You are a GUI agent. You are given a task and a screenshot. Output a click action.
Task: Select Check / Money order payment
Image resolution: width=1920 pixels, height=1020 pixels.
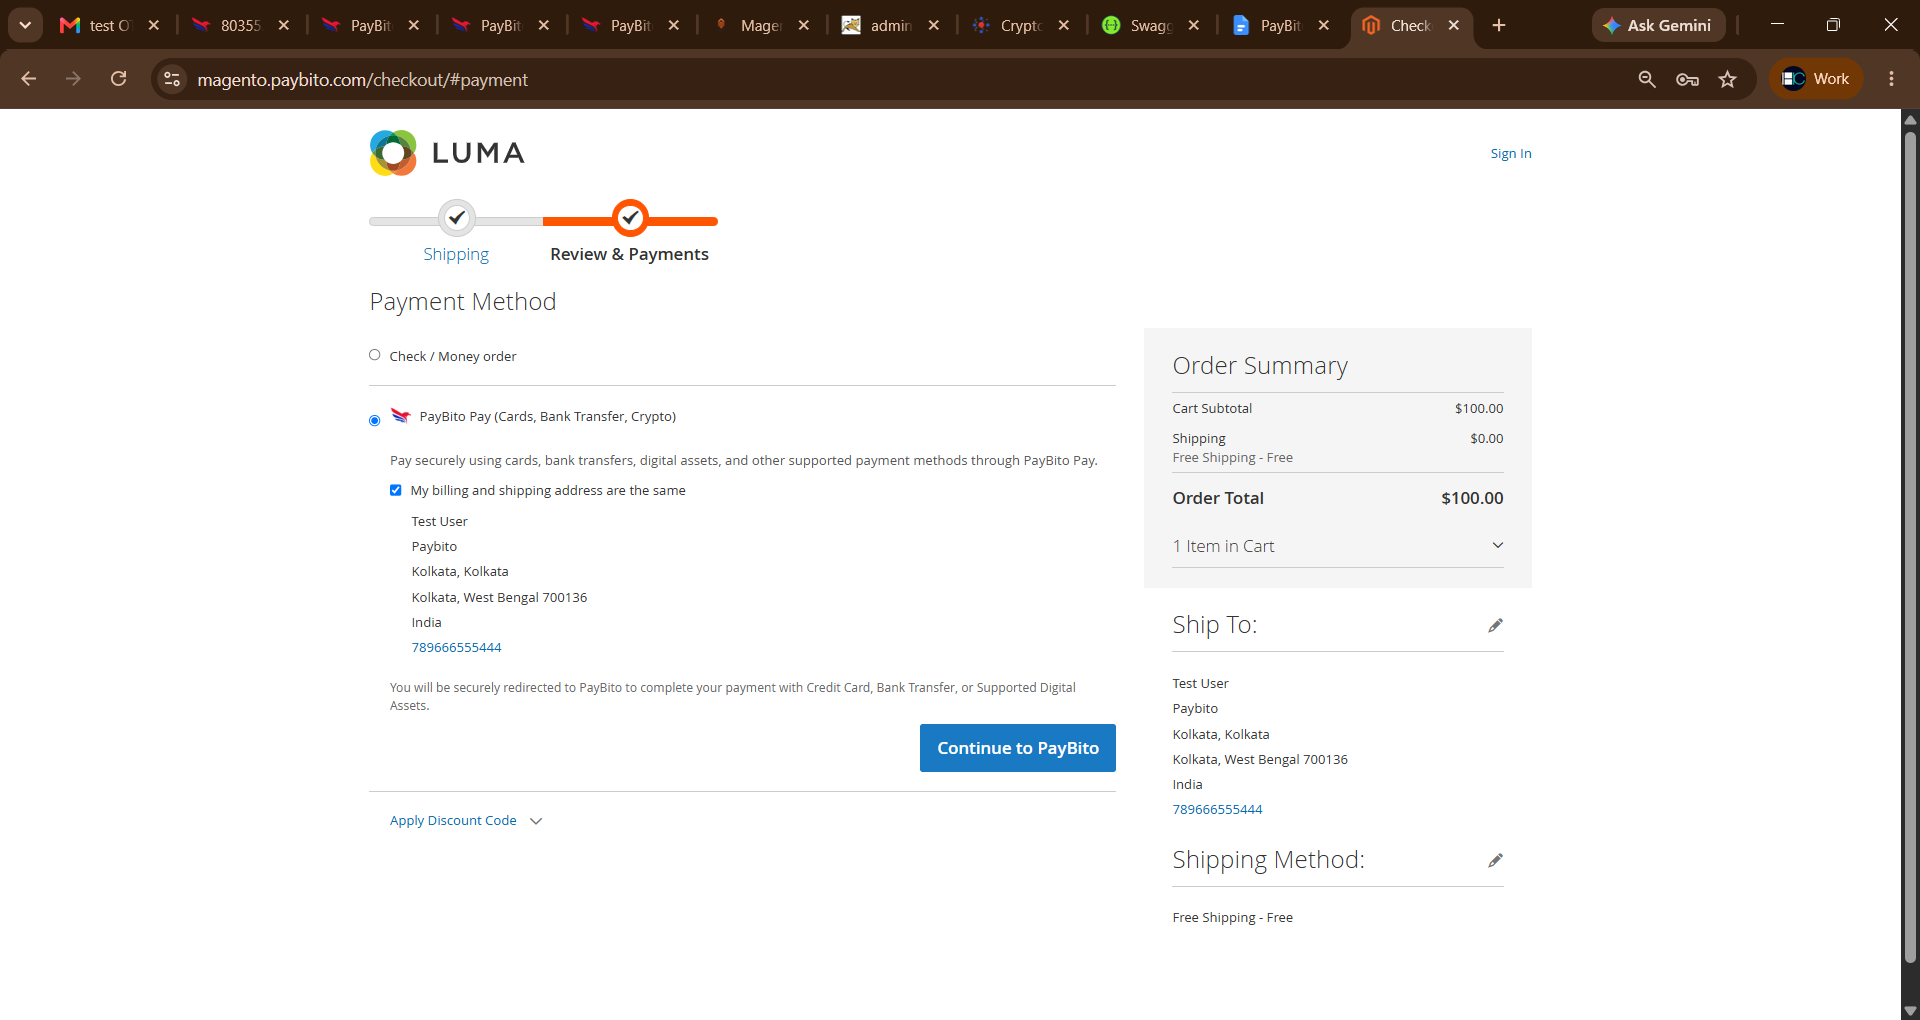(x=375, y=355)
